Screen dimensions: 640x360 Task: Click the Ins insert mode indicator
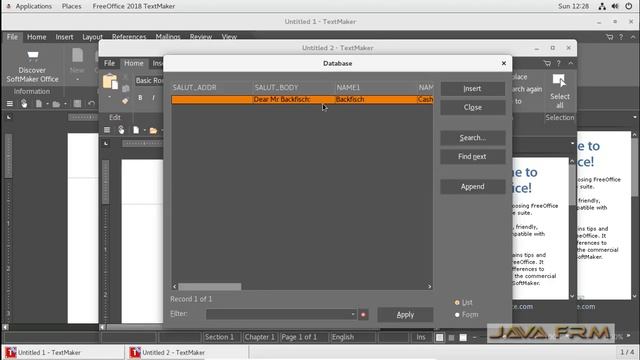pyautogui.click(x=421, y=337)
